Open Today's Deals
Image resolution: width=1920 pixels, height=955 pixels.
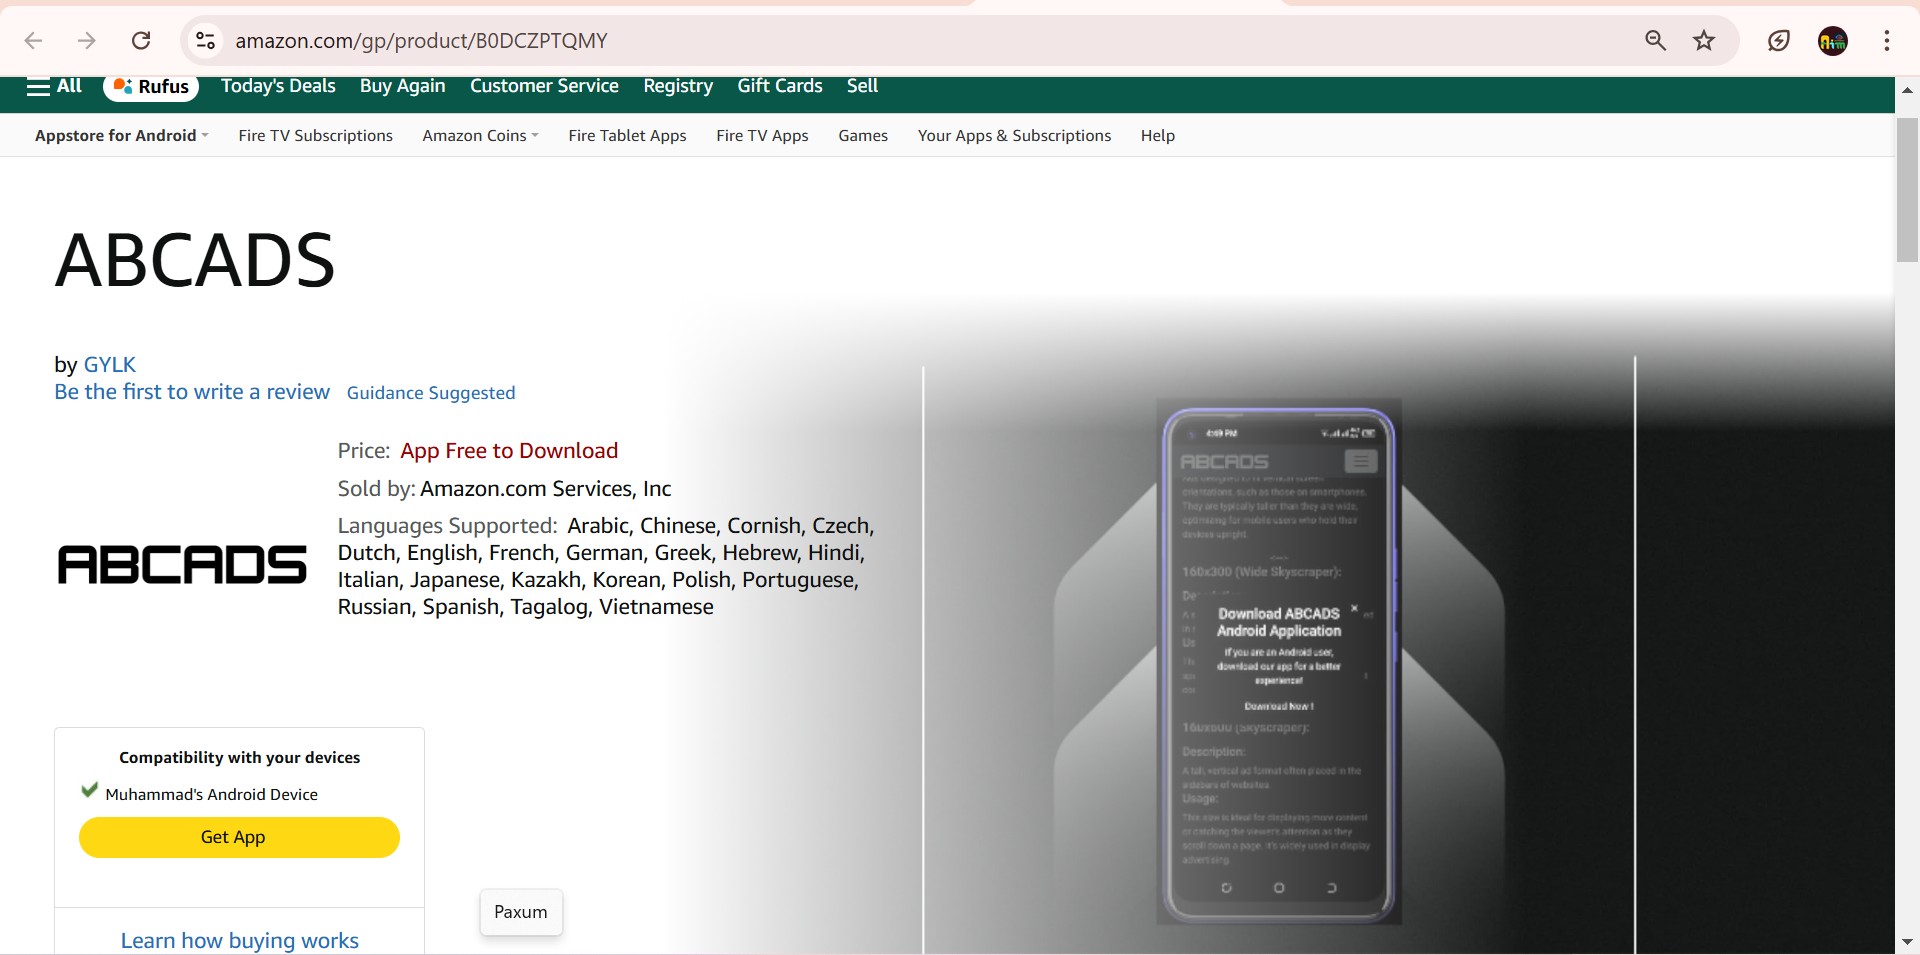click(278, 86)
